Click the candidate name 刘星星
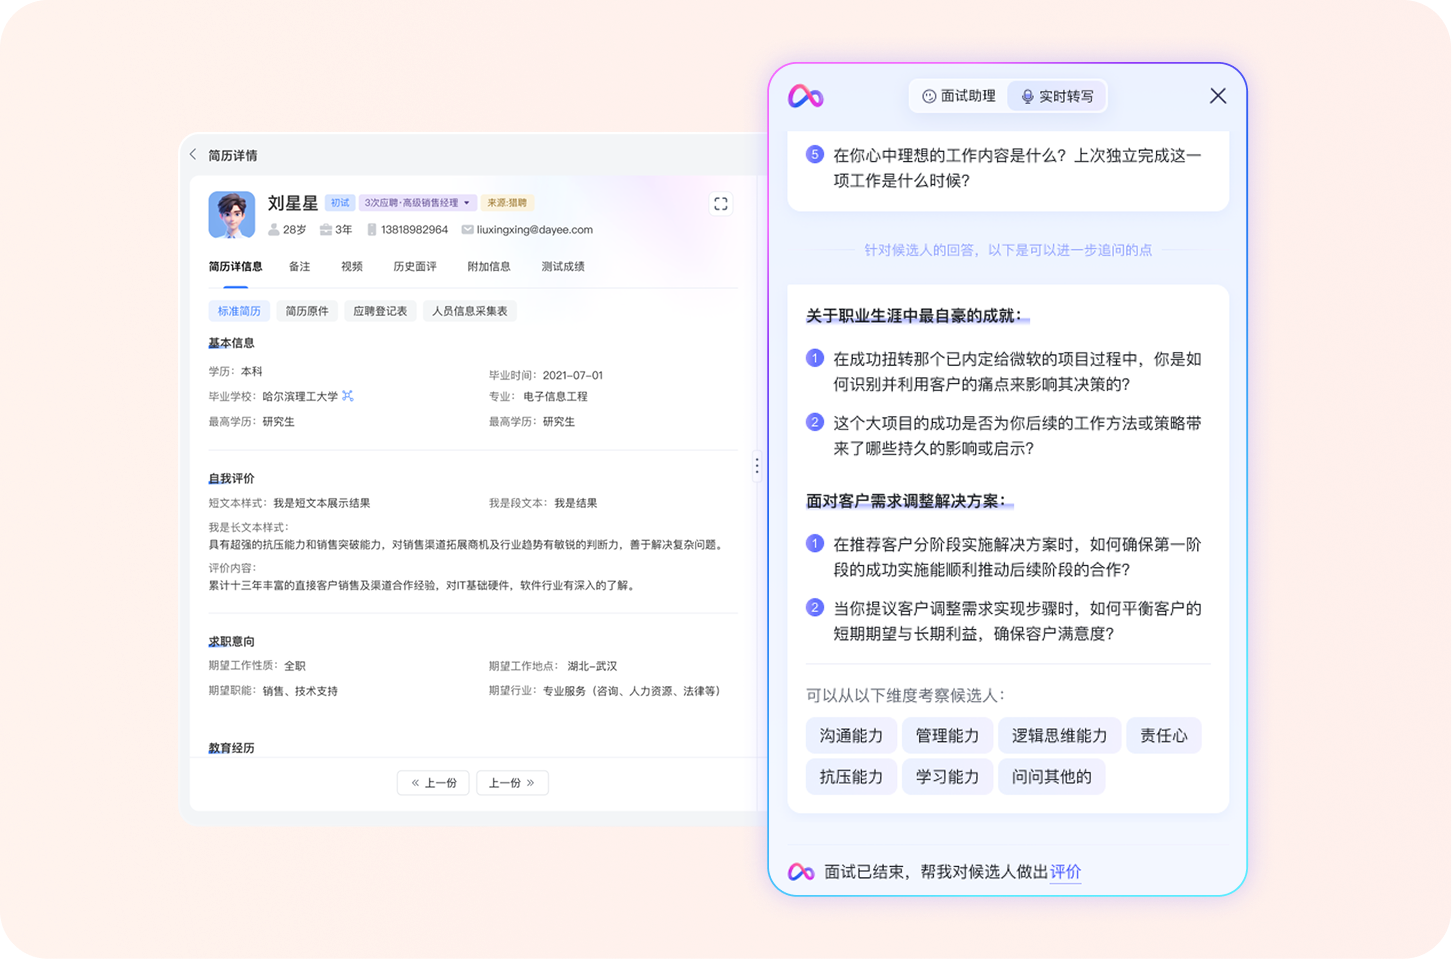Screen dimensions: 1452x959 coord(293,203)
